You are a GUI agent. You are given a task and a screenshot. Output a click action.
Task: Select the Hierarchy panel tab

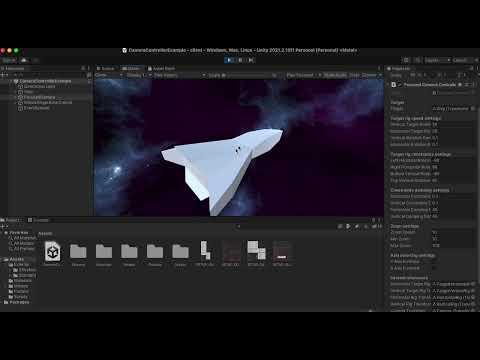click(13, 68)
